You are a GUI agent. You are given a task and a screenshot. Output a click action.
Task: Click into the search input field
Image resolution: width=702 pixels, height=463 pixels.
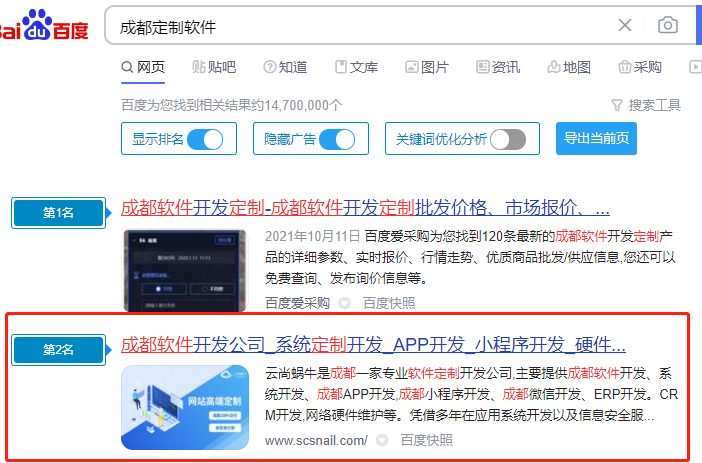(x=350, y=26)
